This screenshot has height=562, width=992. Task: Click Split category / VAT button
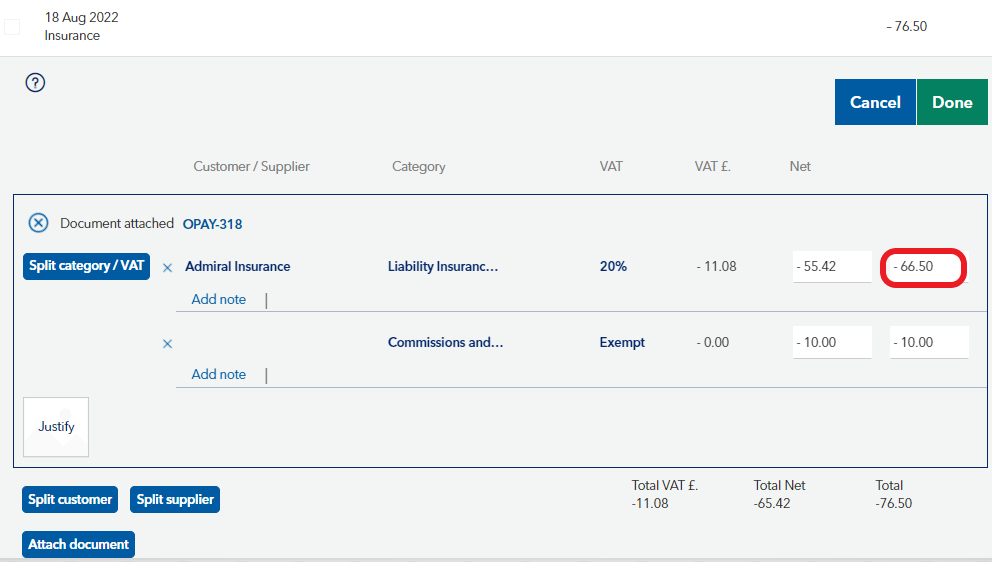[x=87, y=266]
